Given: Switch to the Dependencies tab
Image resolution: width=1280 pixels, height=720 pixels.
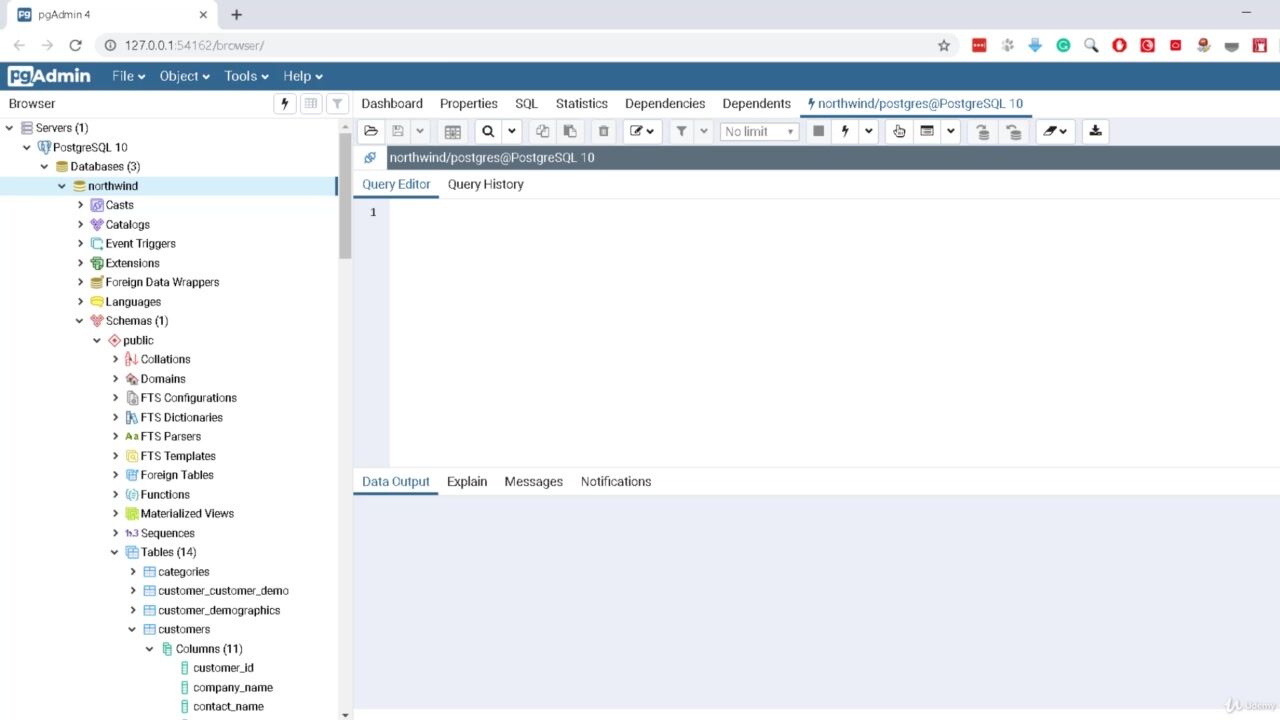Looking at the screenshot, I should 665,103.
